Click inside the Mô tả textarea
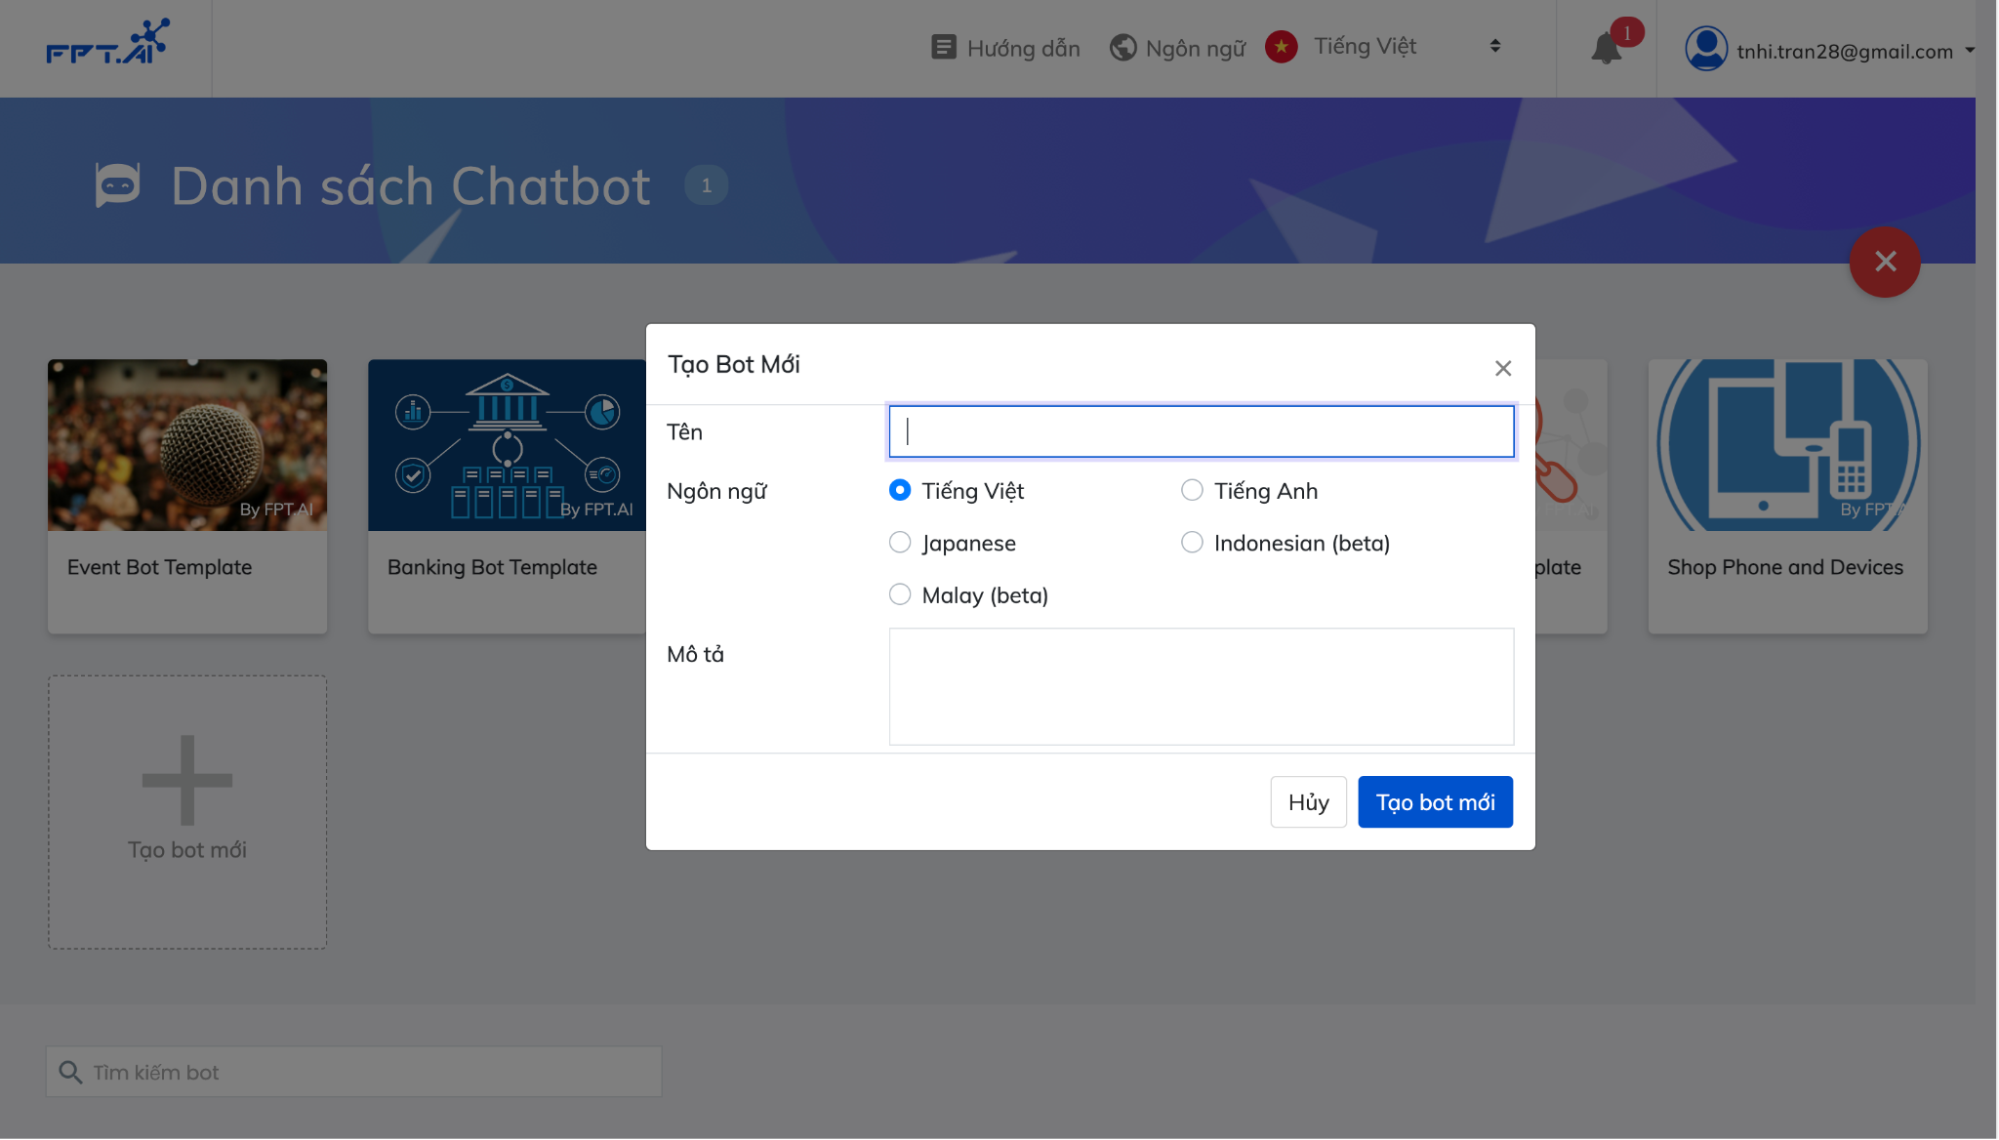1999x1140 pixels. point(1200,686)
